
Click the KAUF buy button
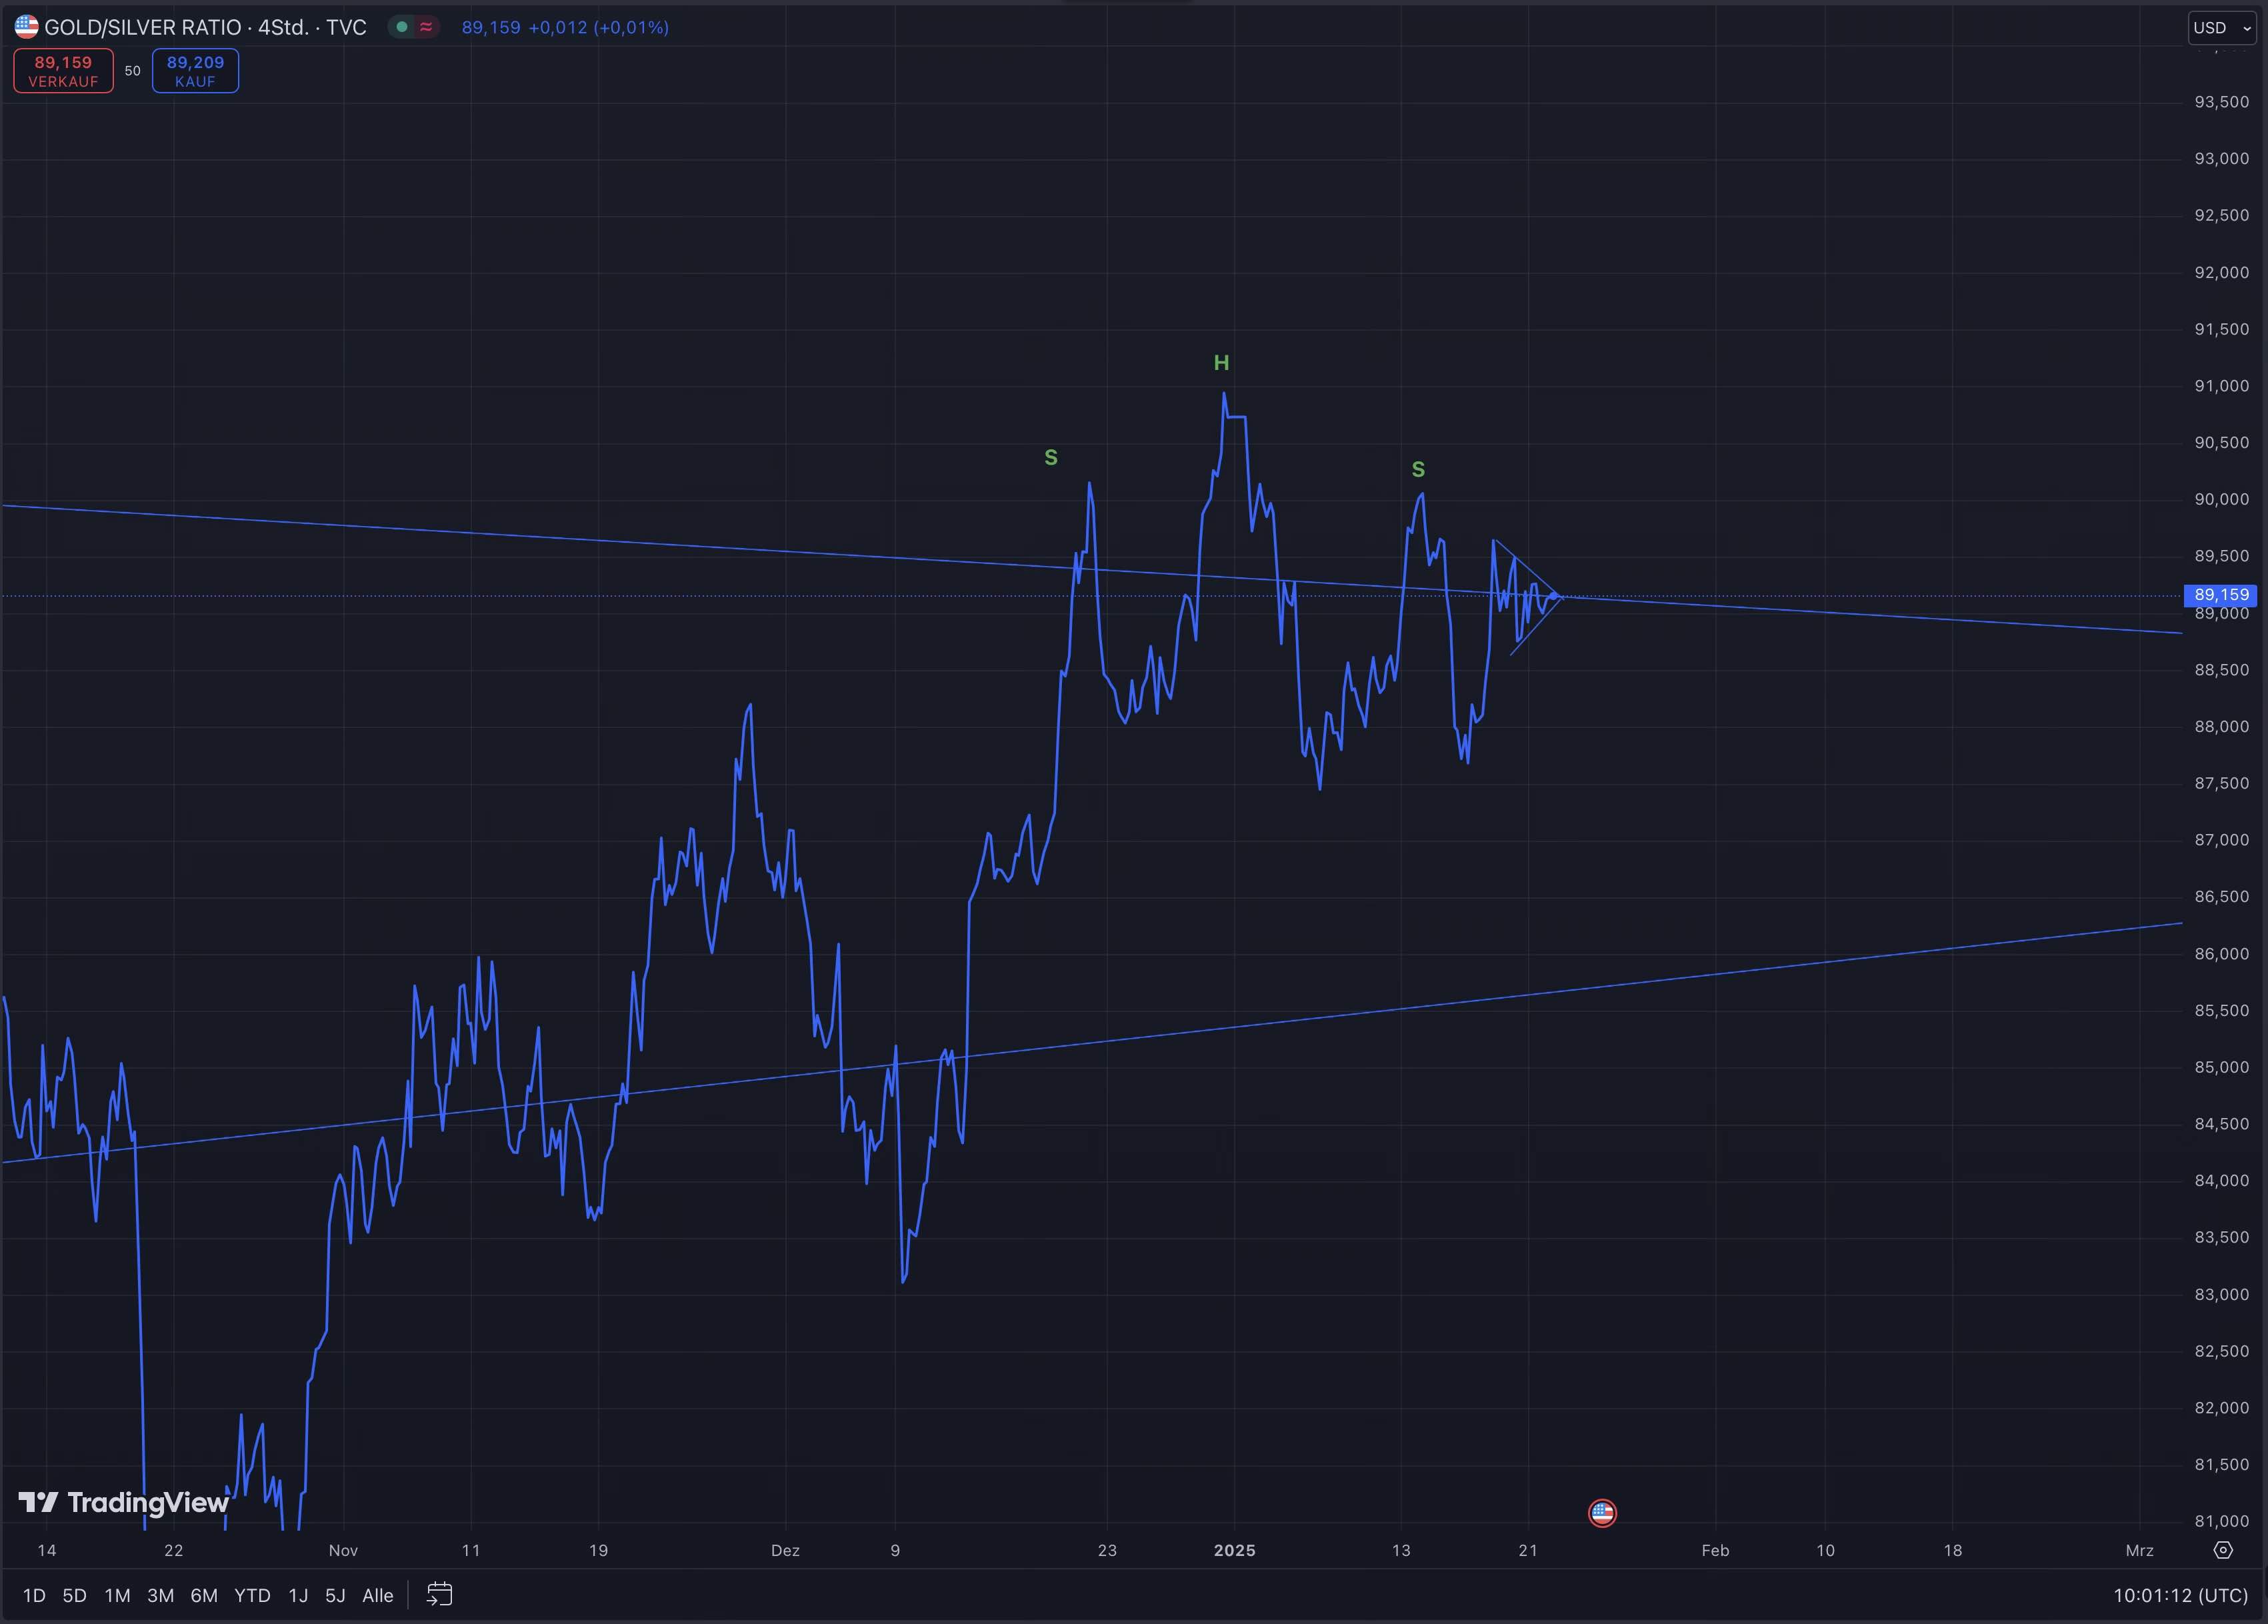(195, 71)
